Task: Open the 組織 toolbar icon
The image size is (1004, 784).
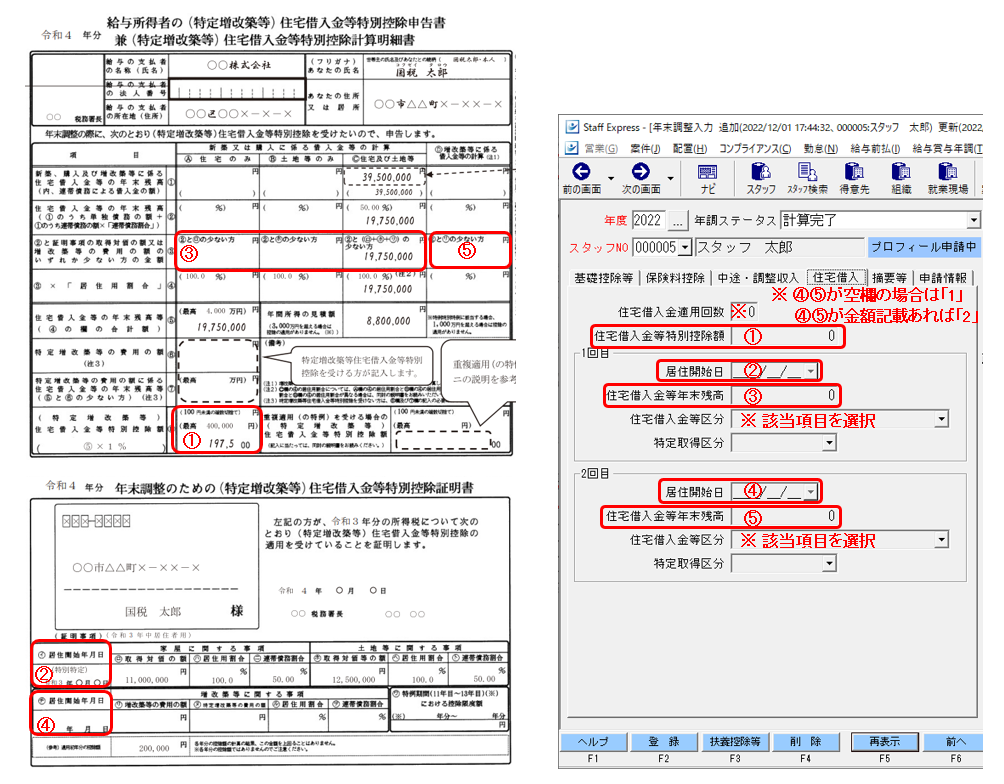Action: click(900, 172)
